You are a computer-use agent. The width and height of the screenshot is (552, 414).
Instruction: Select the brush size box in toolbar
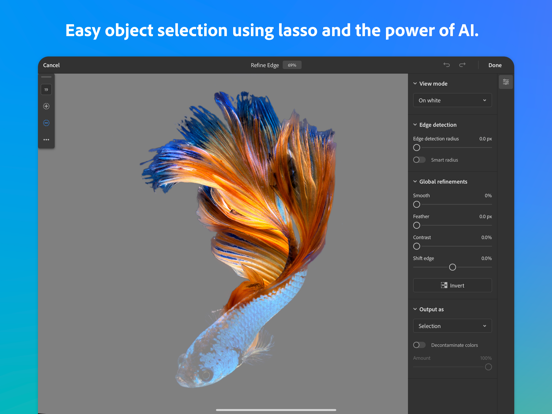(x=46, y=89)
